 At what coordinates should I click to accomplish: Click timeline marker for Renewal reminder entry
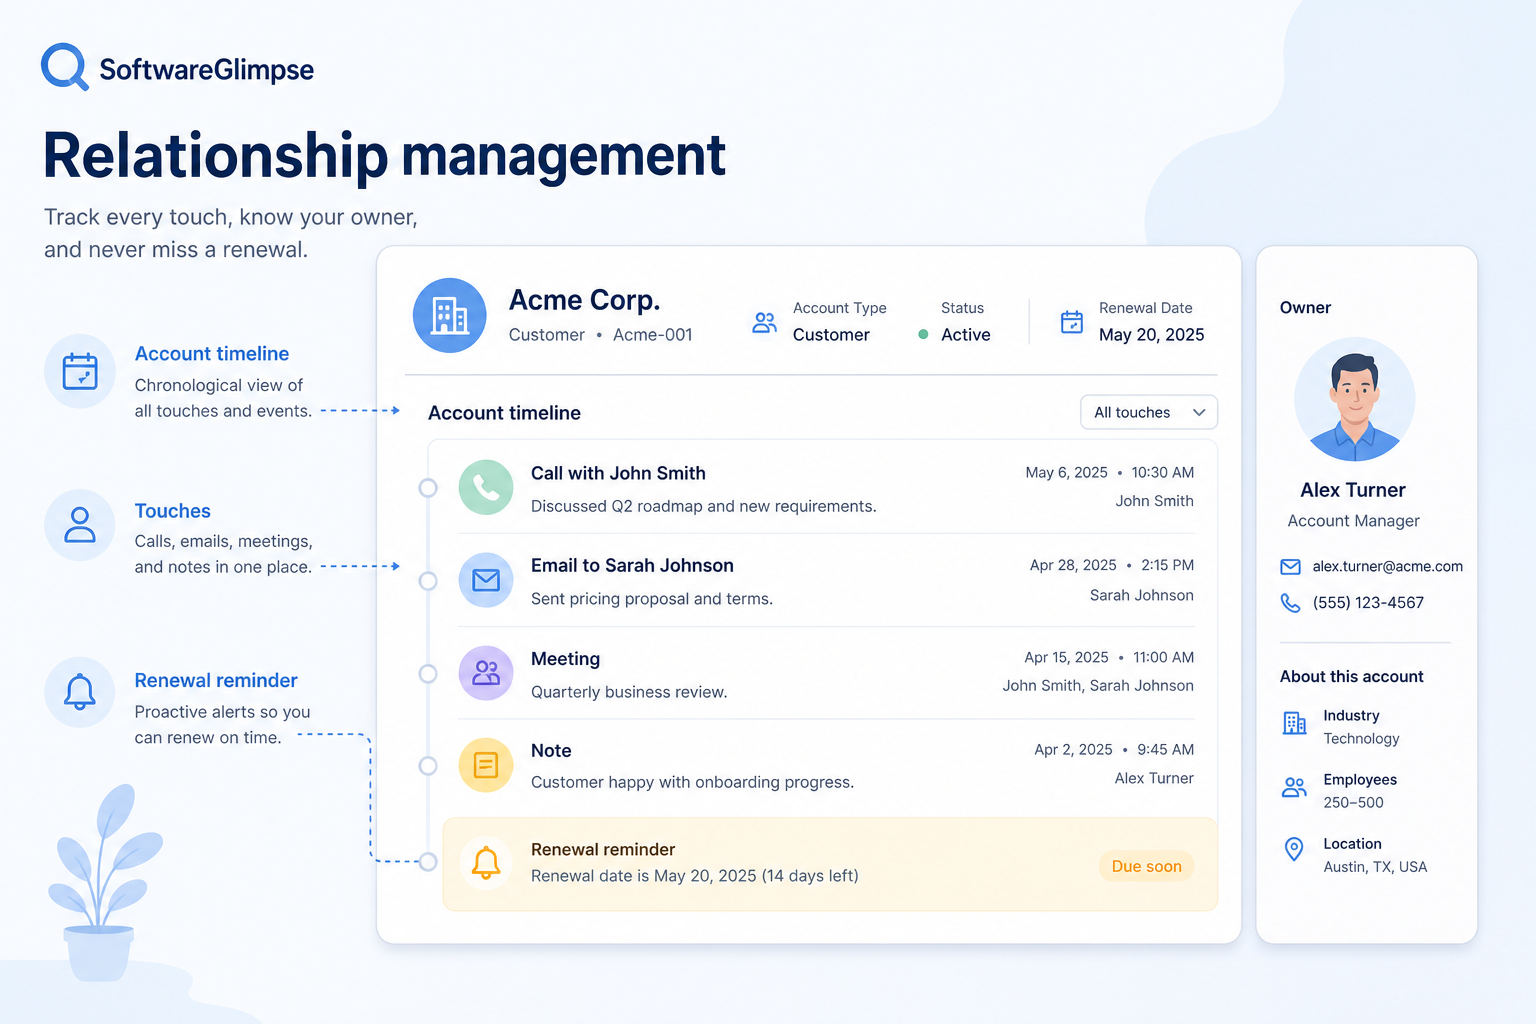428,862
